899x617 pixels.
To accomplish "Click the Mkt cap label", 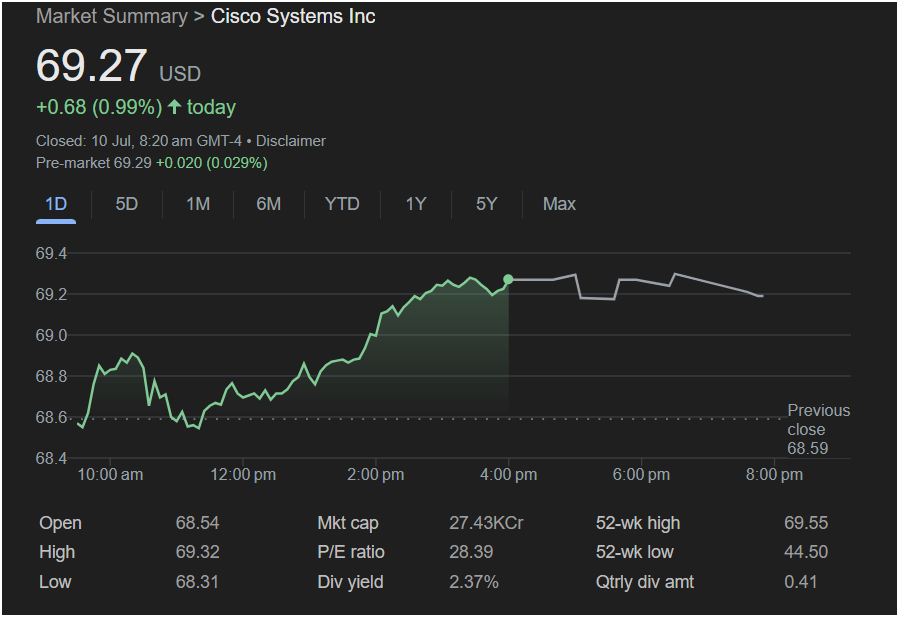I will point(348,523).
